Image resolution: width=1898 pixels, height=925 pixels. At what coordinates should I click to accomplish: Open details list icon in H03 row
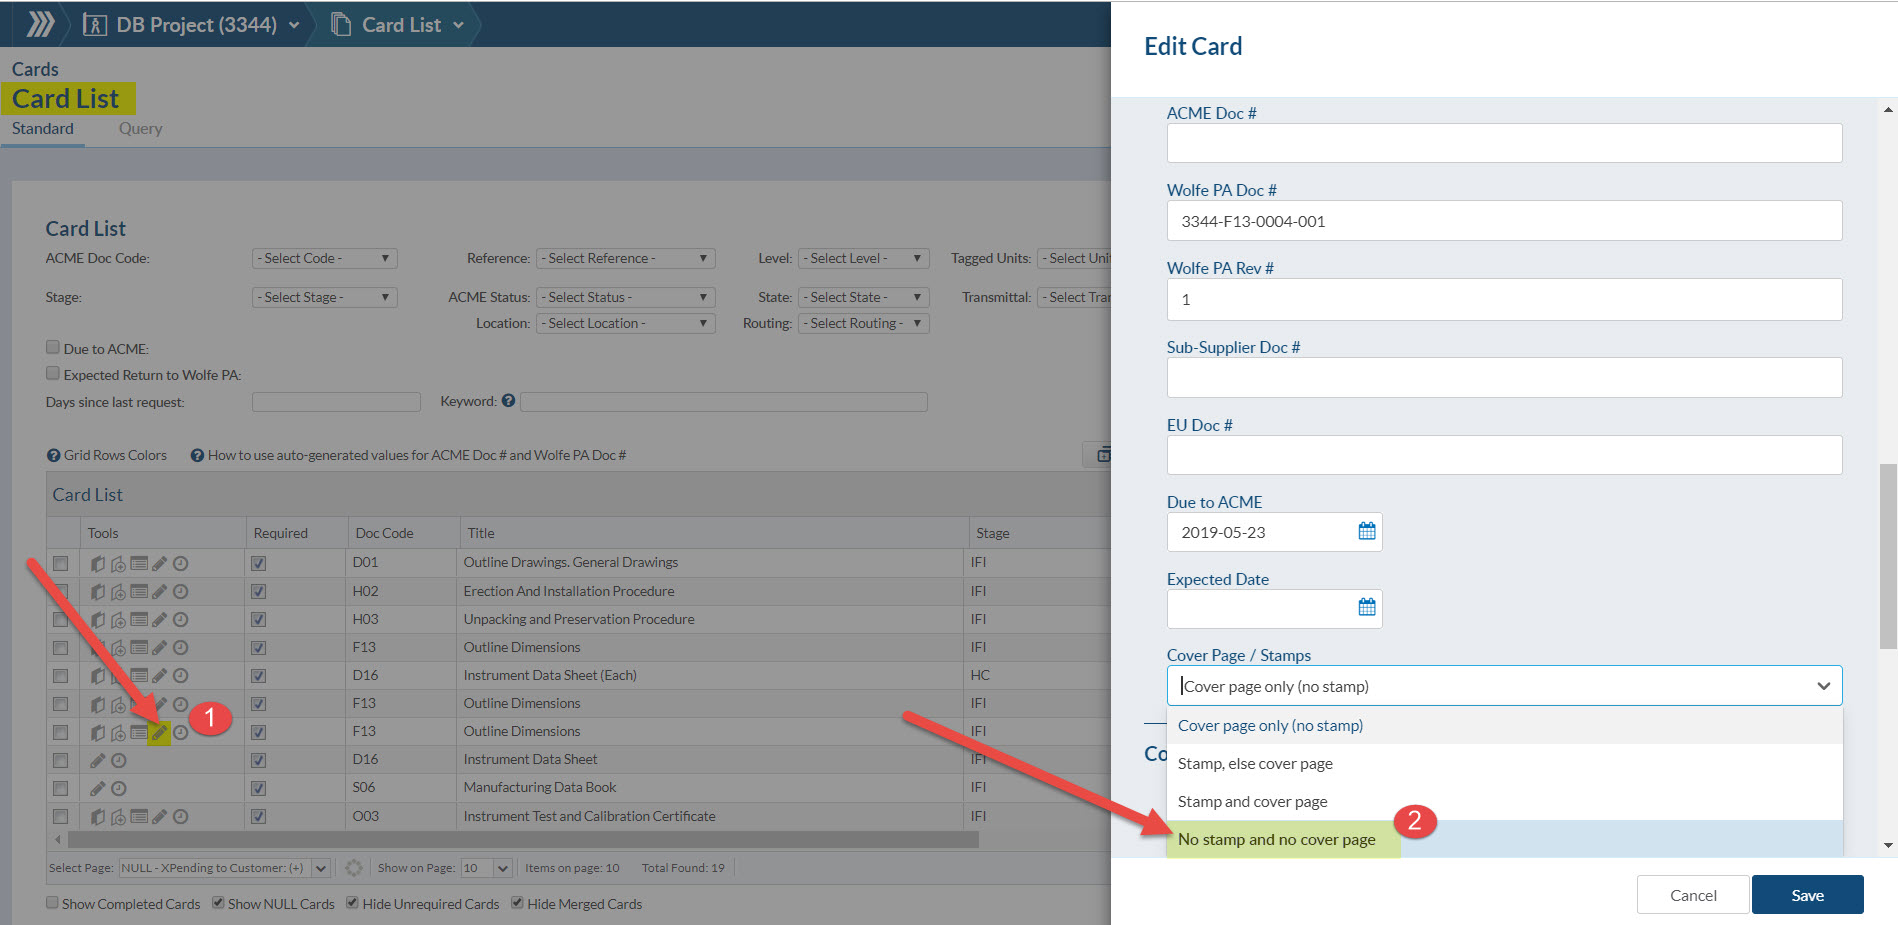tap(139, 619)
